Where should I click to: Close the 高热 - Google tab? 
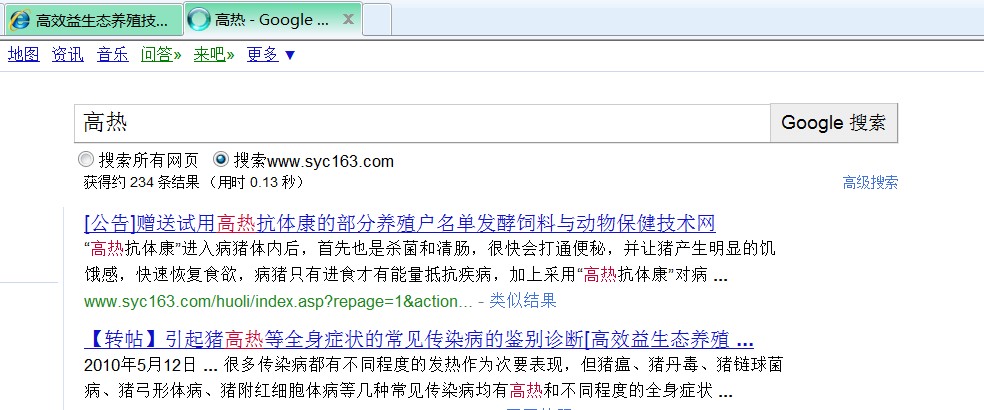click(347, 19)
